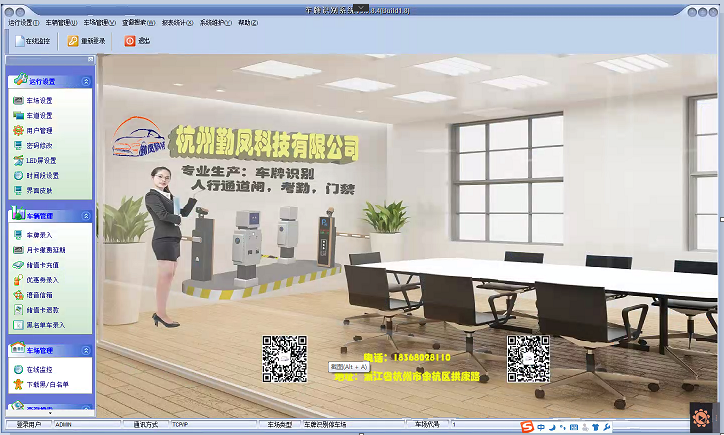Click the right QR code image

tap(528, 359)
